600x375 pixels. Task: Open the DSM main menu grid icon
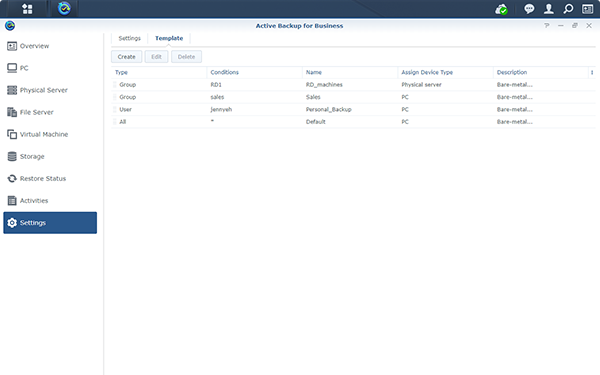coord(27,9)
